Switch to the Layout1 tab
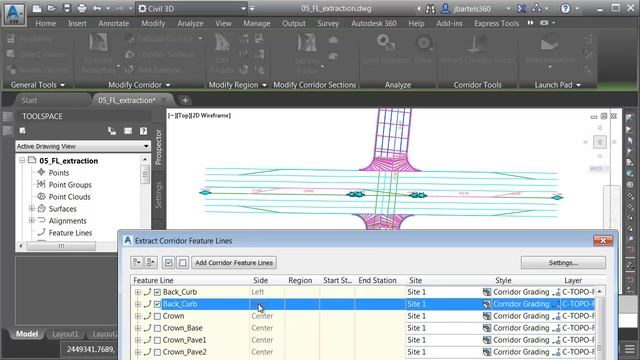Screen dimensions: 640x360 coord(65,334)
